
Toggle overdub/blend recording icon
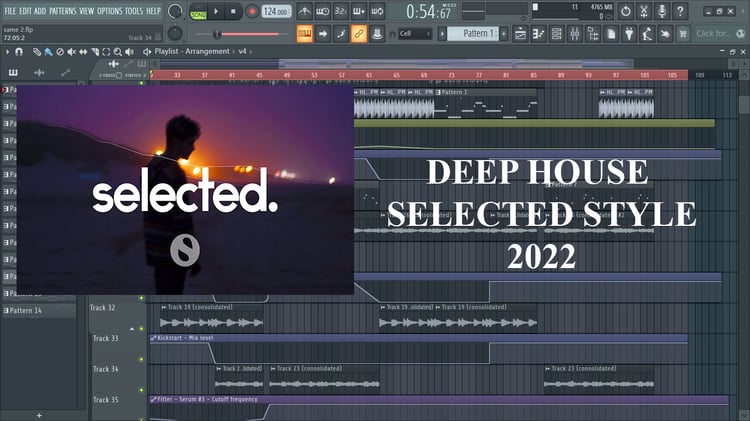[359, 11]
